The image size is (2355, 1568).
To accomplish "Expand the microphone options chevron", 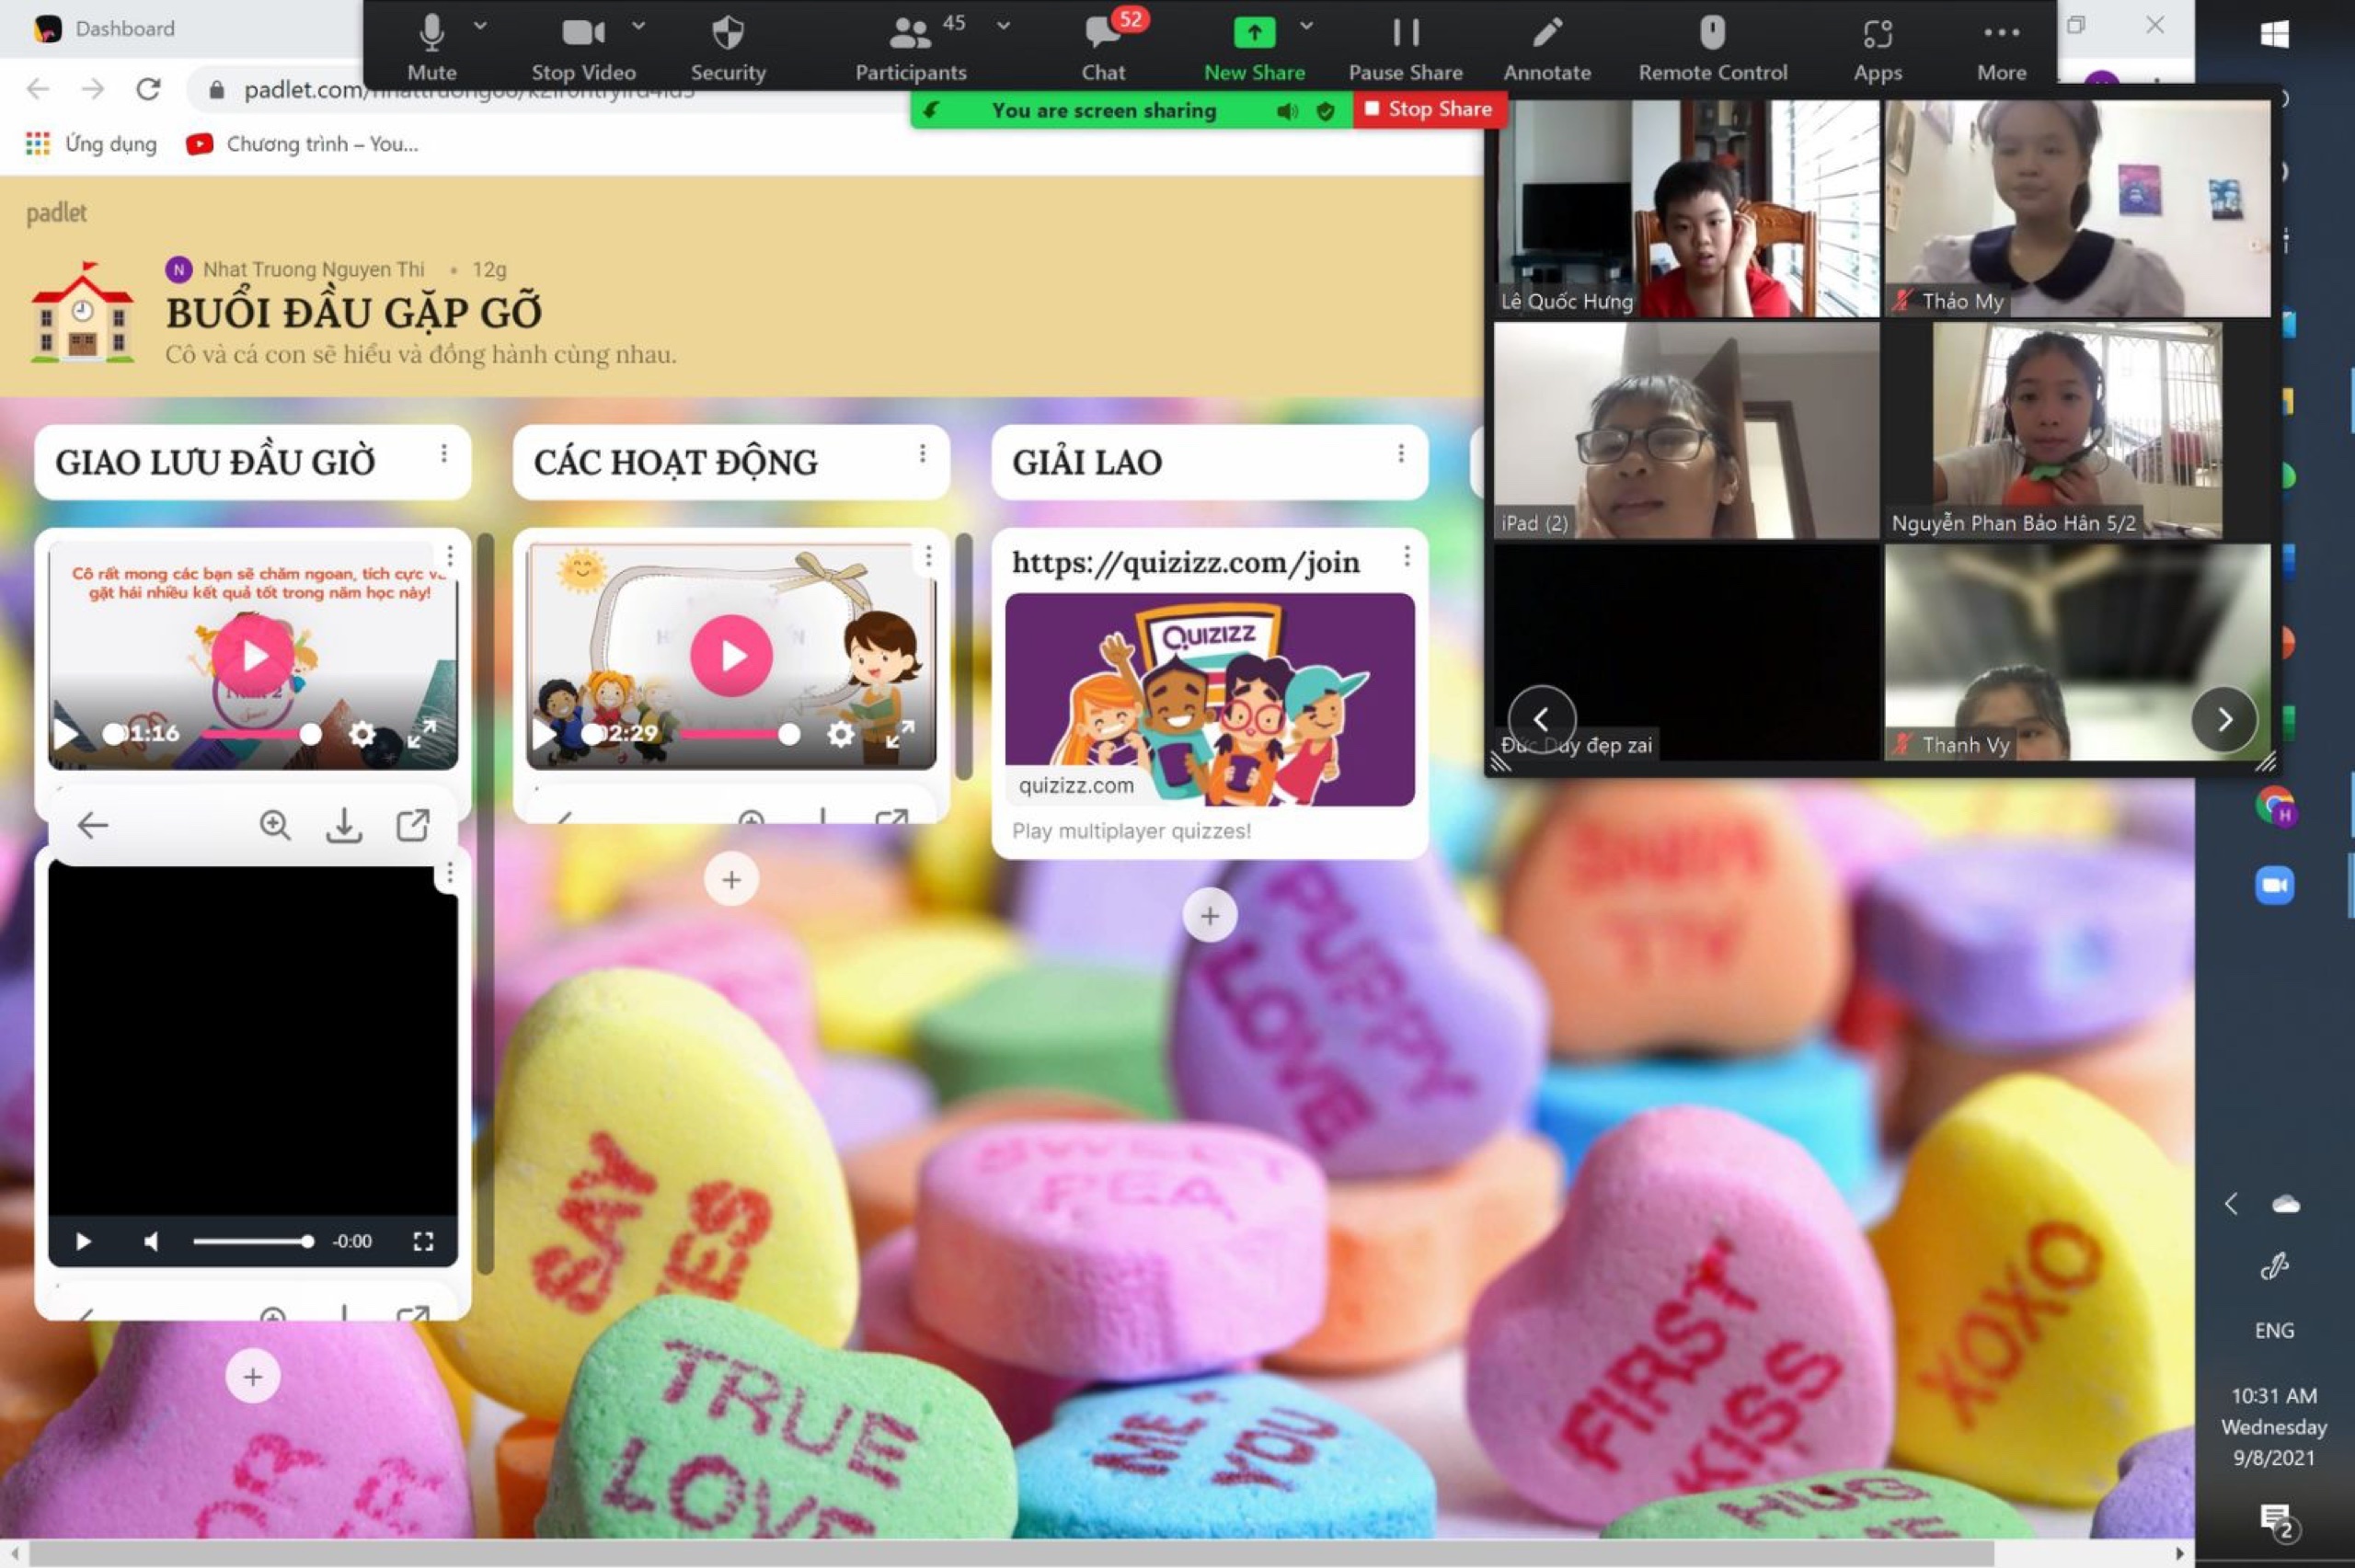I will pos(480,26).
